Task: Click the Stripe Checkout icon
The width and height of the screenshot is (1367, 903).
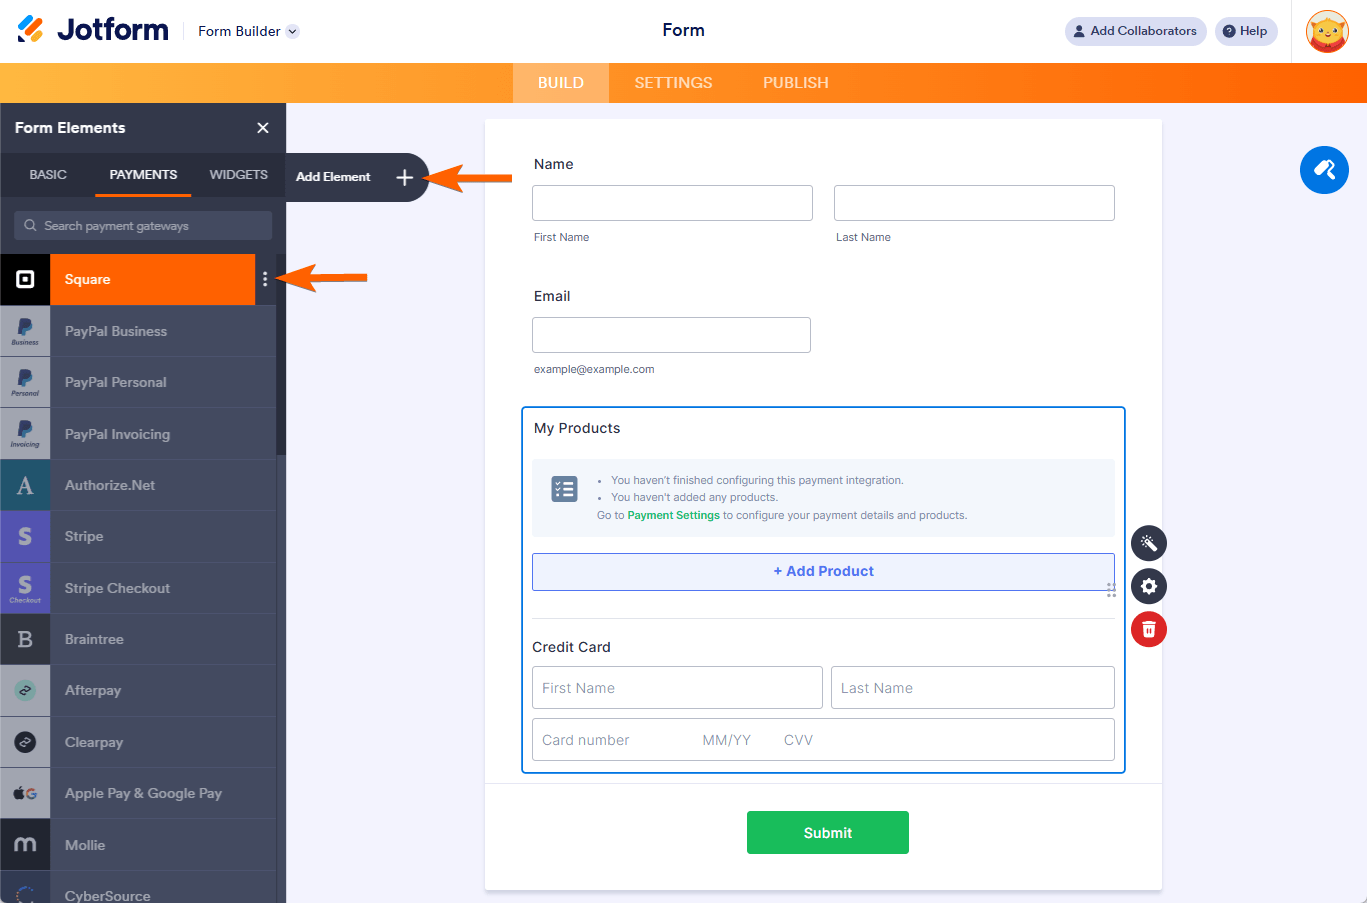Action: (25, 588)
